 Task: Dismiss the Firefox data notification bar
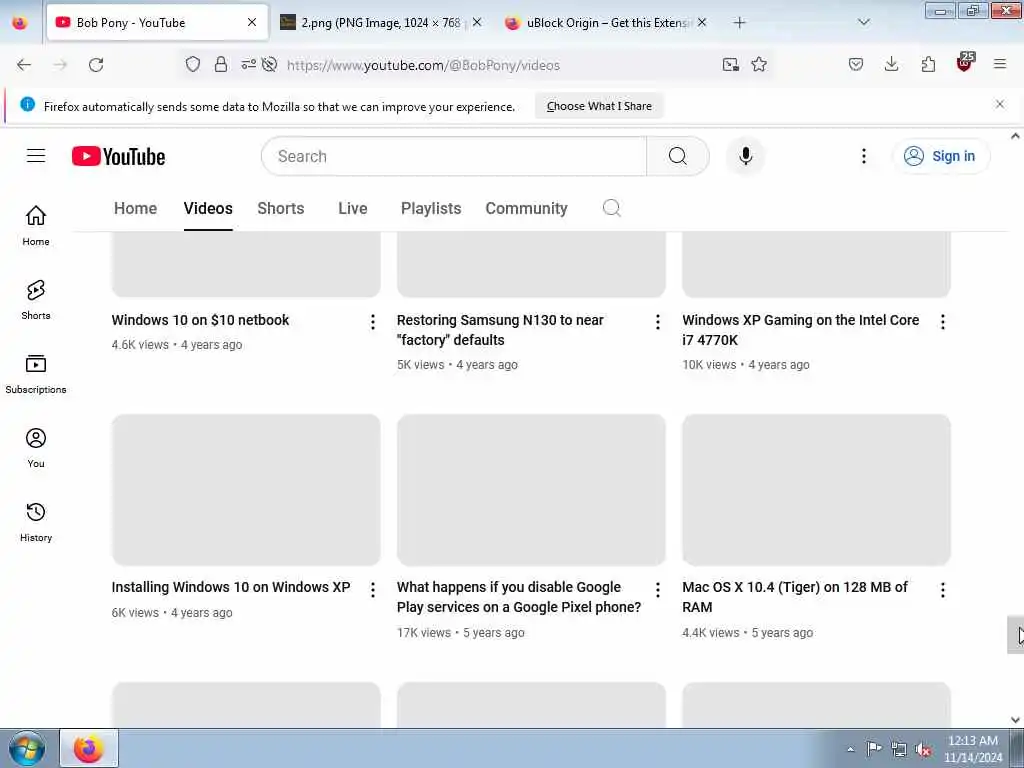click(999, 104)
